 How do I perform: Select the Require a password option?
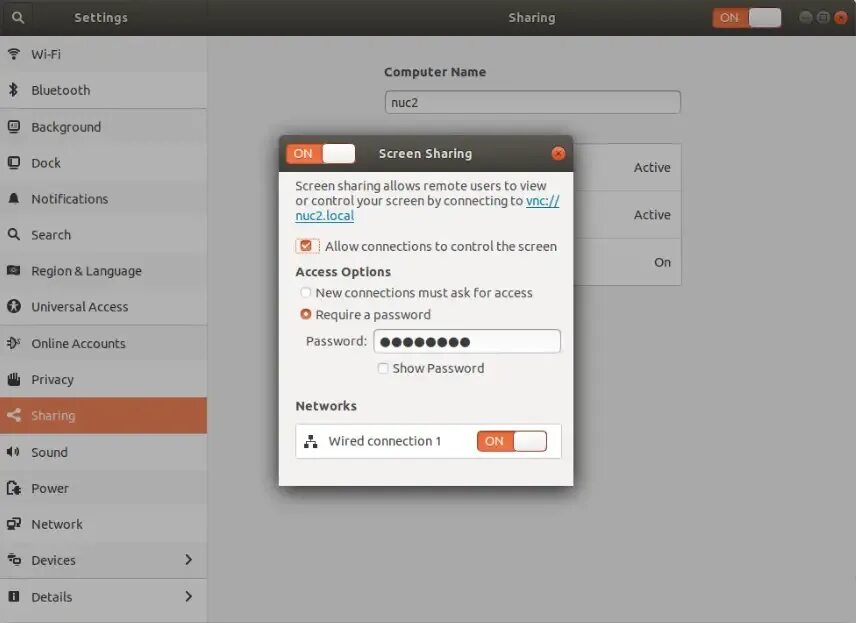tap(306, 315)
